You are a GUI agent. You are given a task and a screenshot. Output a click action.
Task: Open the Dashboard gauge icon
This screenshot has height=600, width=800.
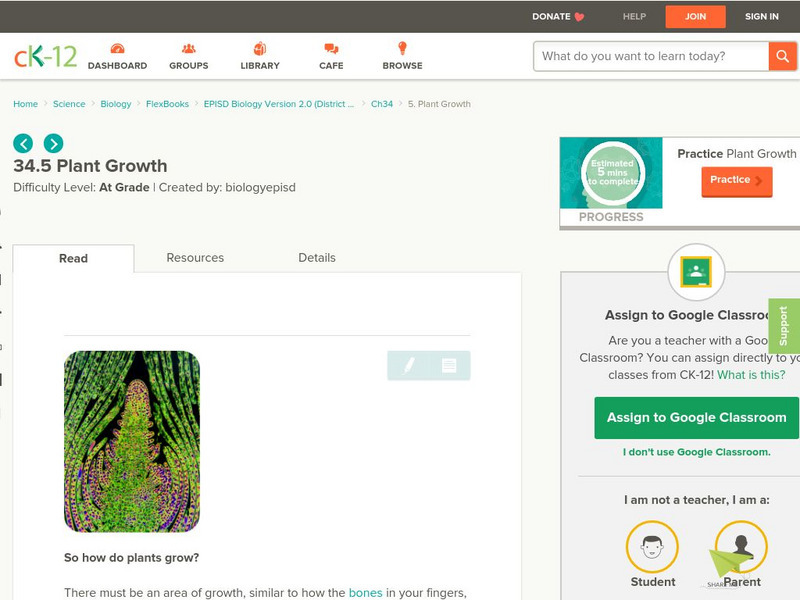point(117,48)
